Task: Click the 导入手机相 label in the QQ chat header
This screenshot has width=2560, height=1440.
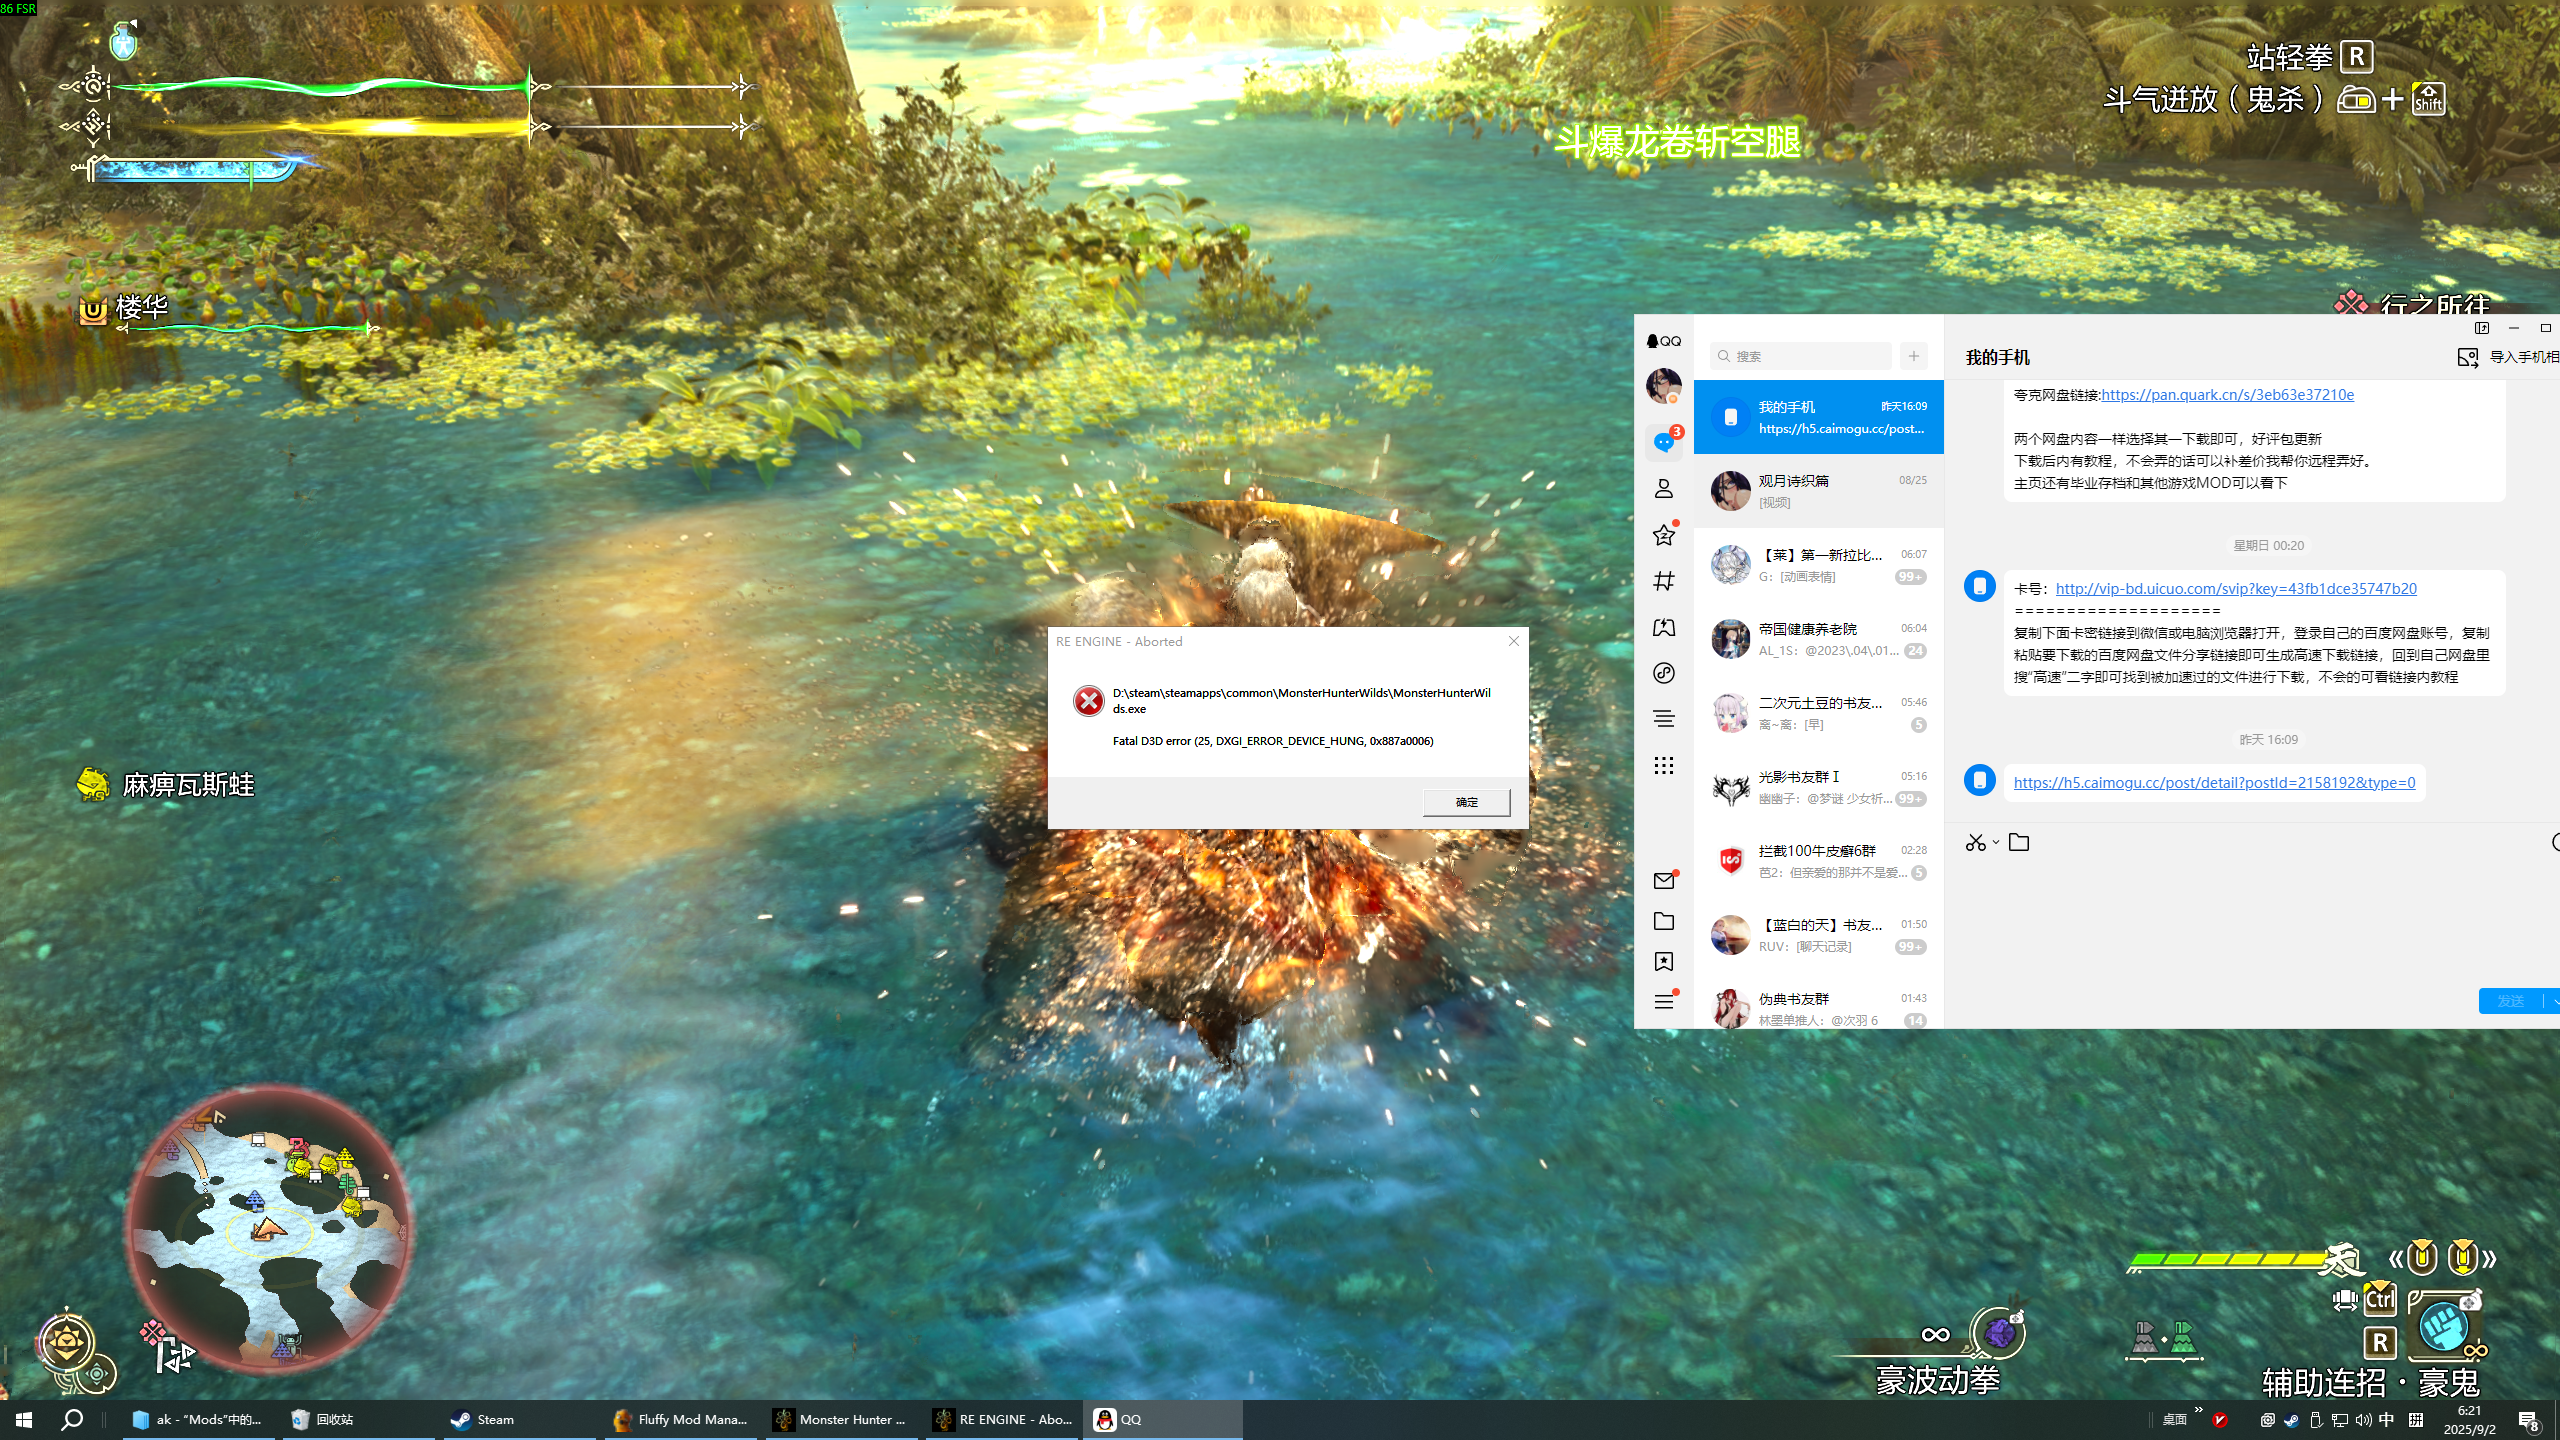Action: pyautogui.click(x=2524, y=357)
